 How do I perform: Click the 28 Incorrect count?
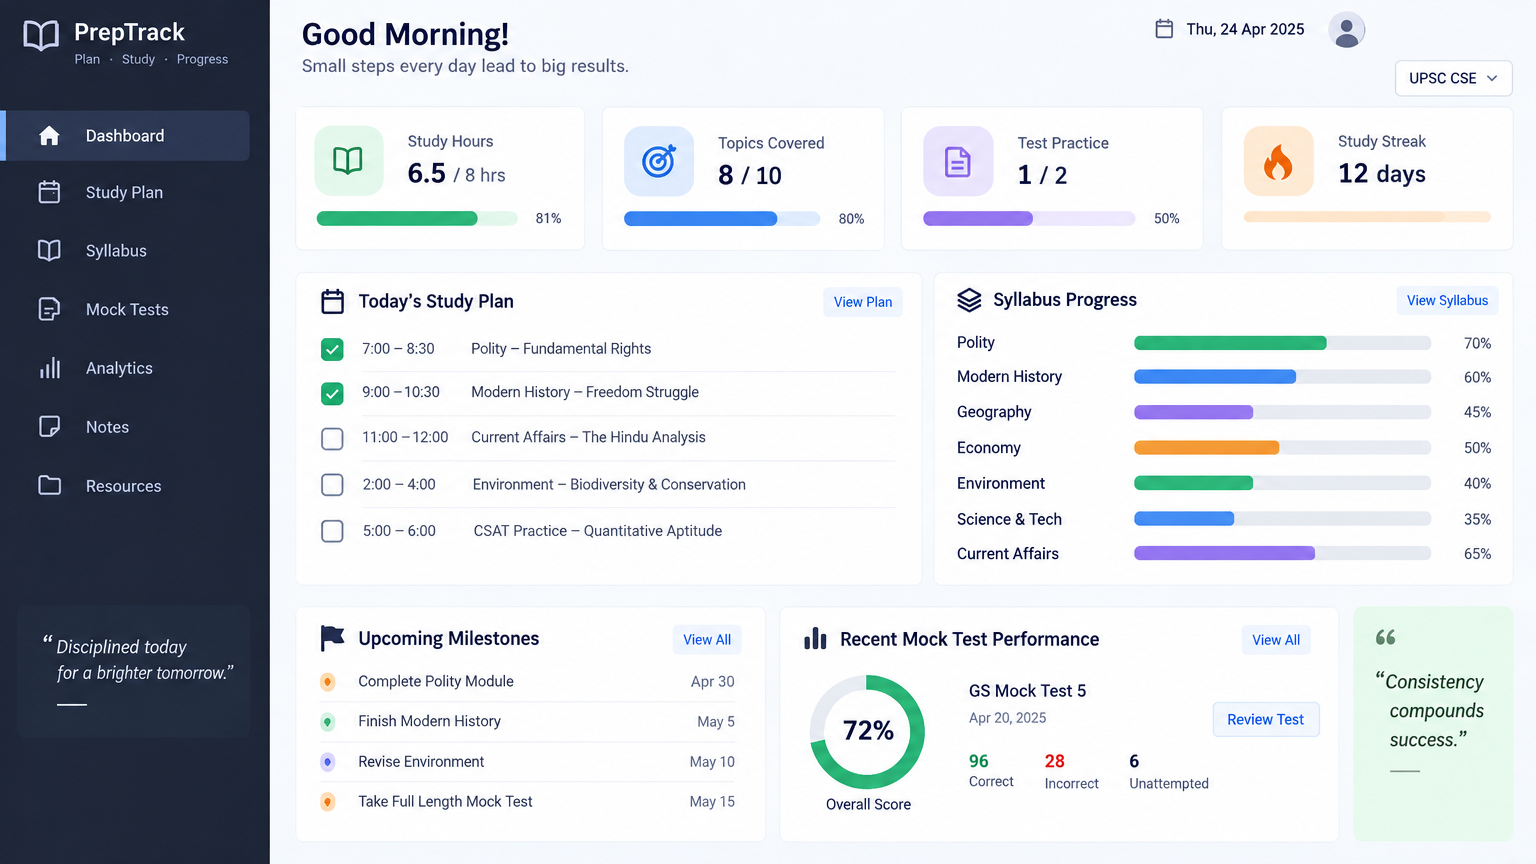coord(1054,762)
